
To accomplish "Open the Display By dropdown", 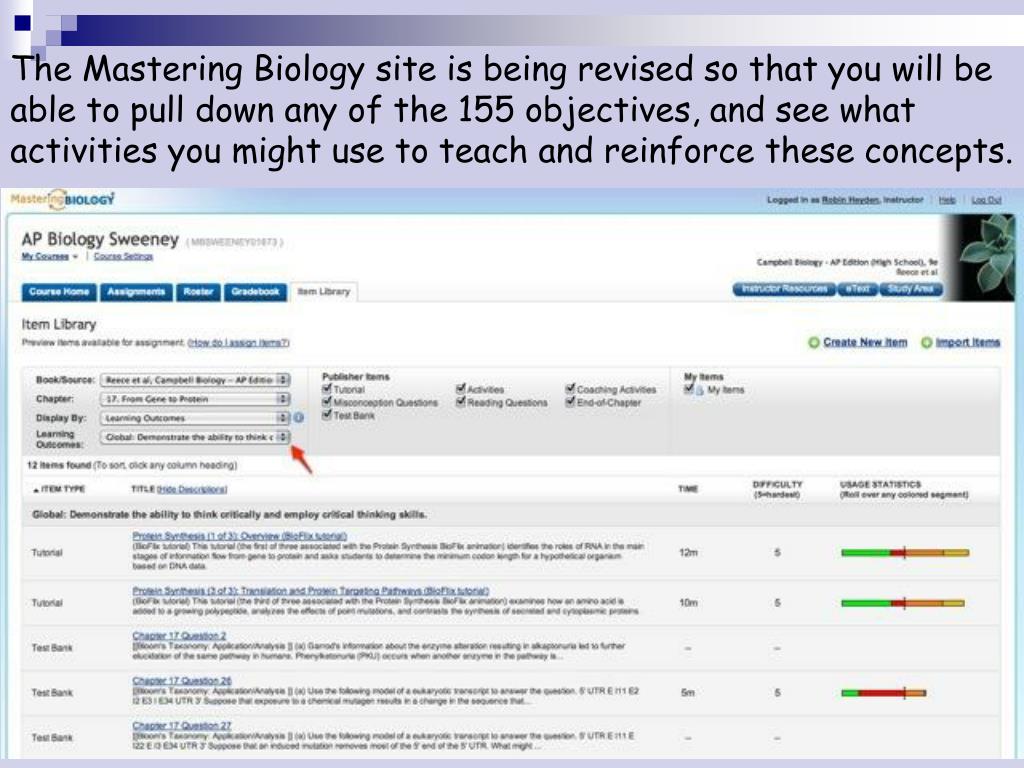I will coord(195,417).
